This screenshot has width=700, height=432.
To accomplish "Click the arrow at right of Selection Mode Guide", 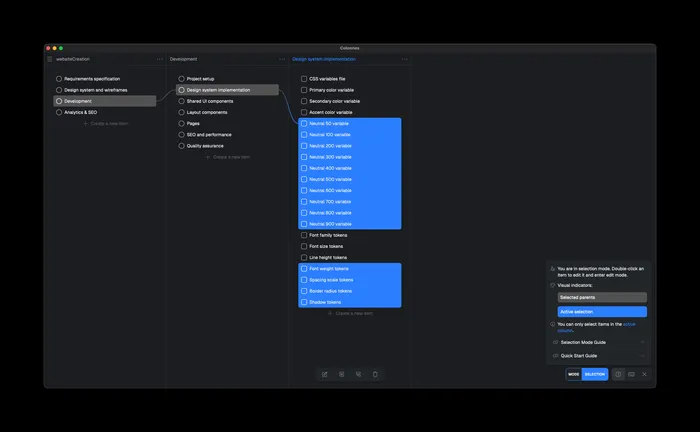I will [642, 342].
